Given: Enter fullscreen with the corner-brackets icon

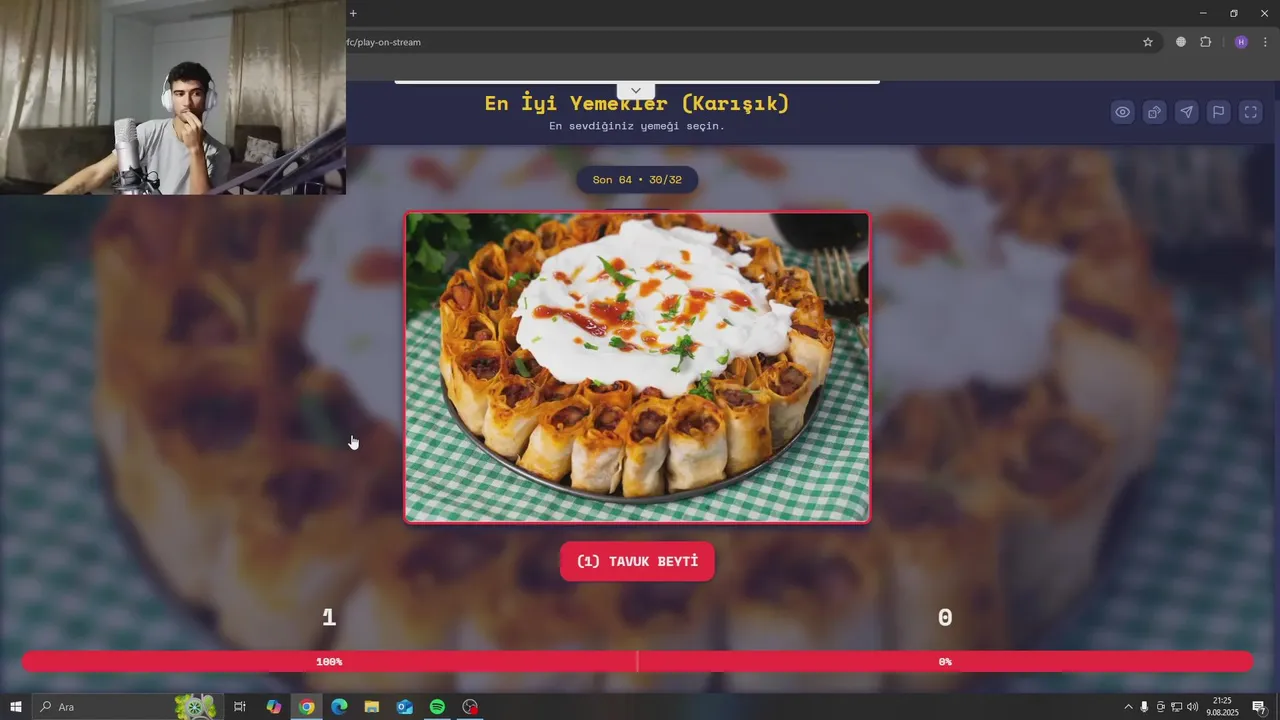Looking at the screenshot, I should tap(1251, 112).
